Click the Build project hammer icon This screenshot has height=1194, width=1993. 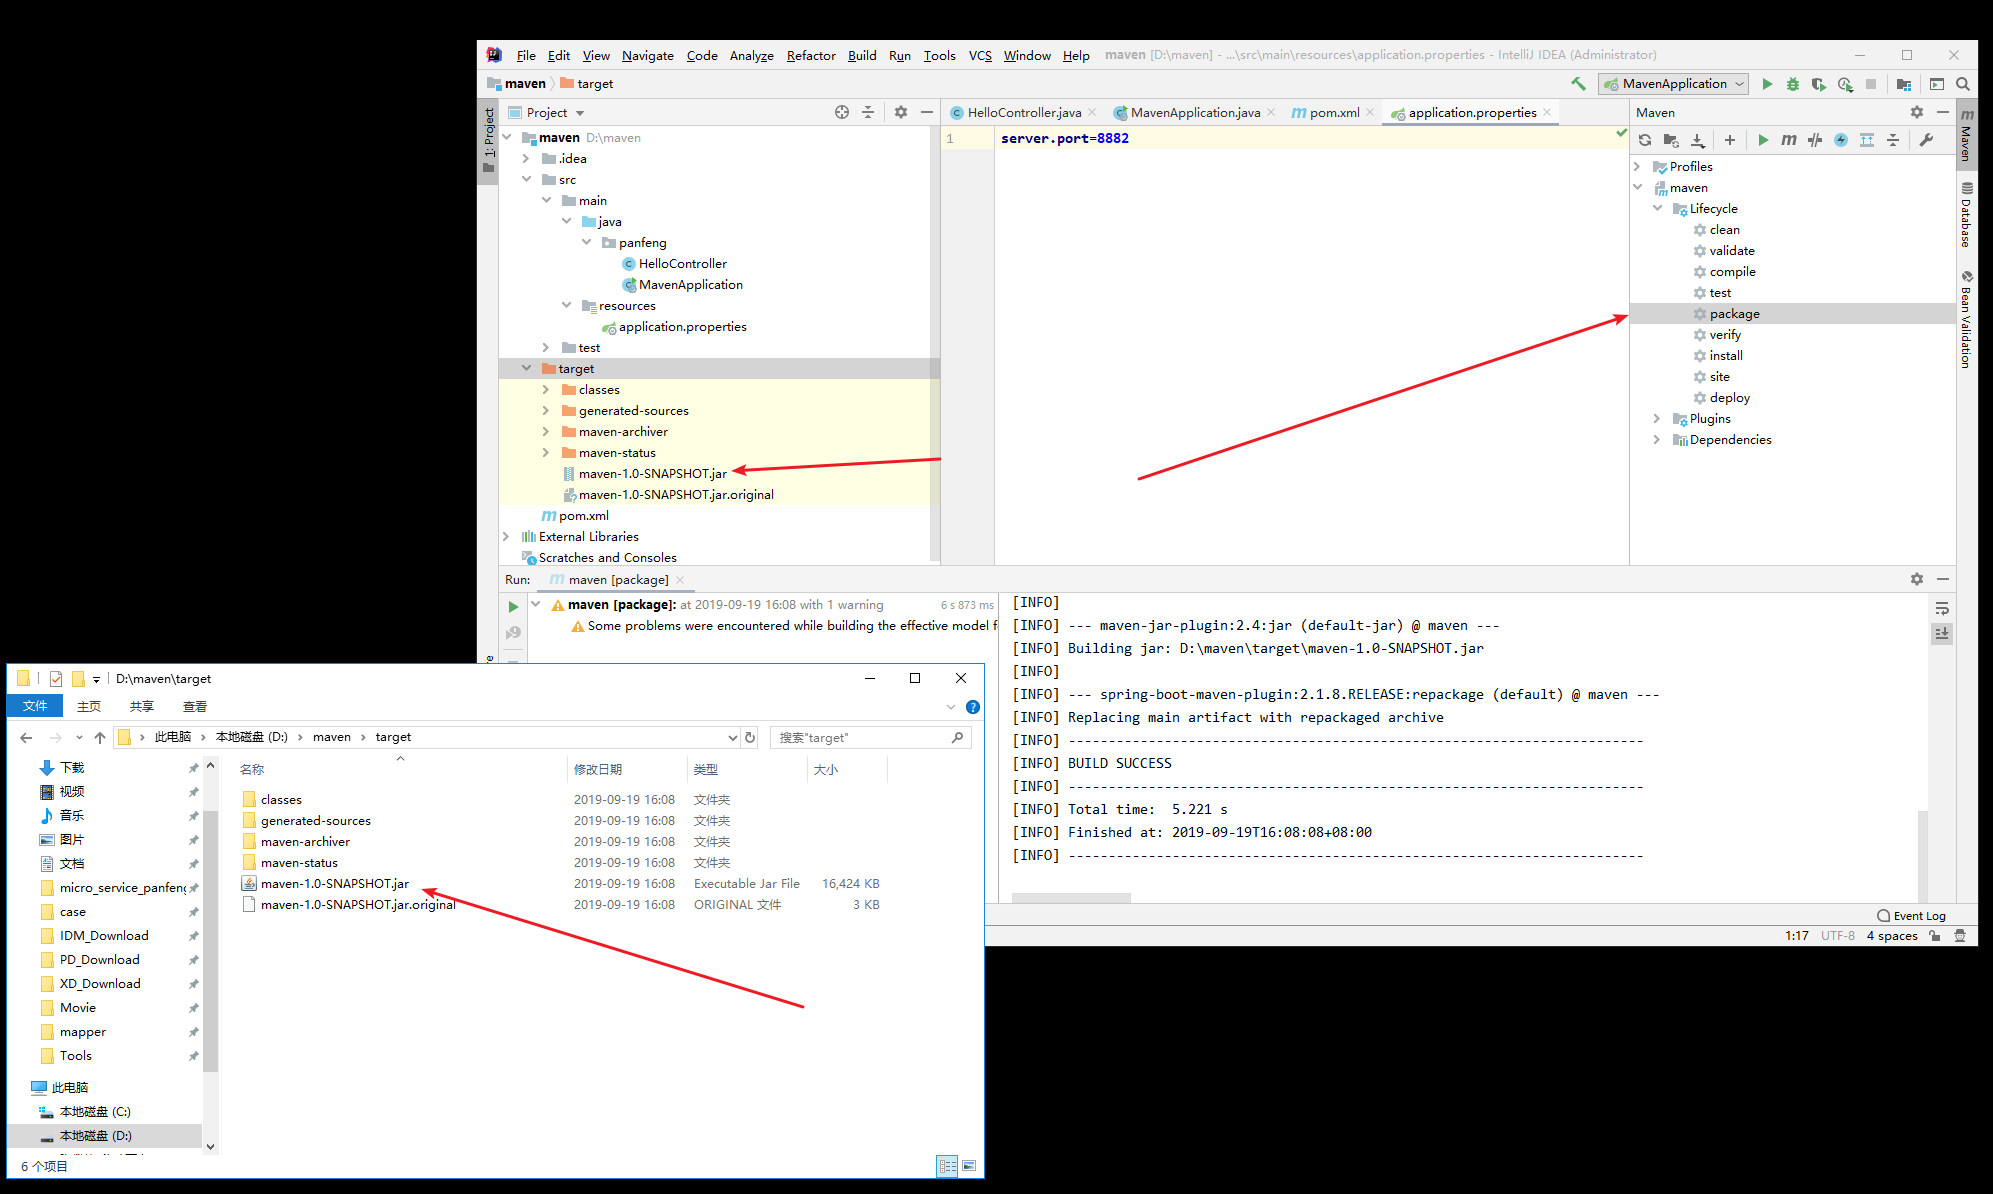pyautogui.click(x=1579, y=84)
